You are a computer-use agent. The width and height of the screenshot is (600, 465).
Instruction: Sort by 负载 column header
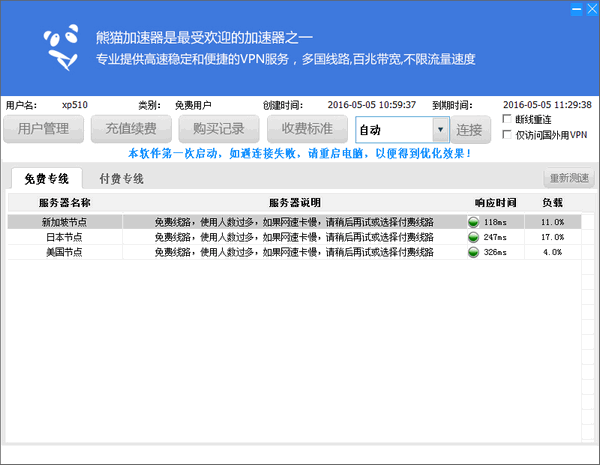point(553,203)
